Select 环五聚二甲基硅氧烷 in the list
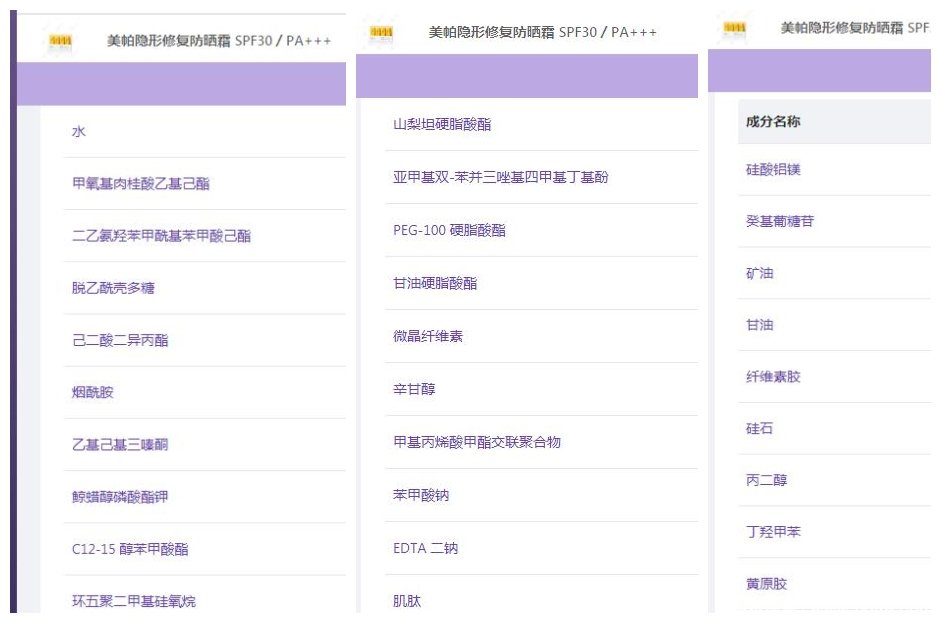Screen dimensions: 941x623 click(x=134, y=601)
